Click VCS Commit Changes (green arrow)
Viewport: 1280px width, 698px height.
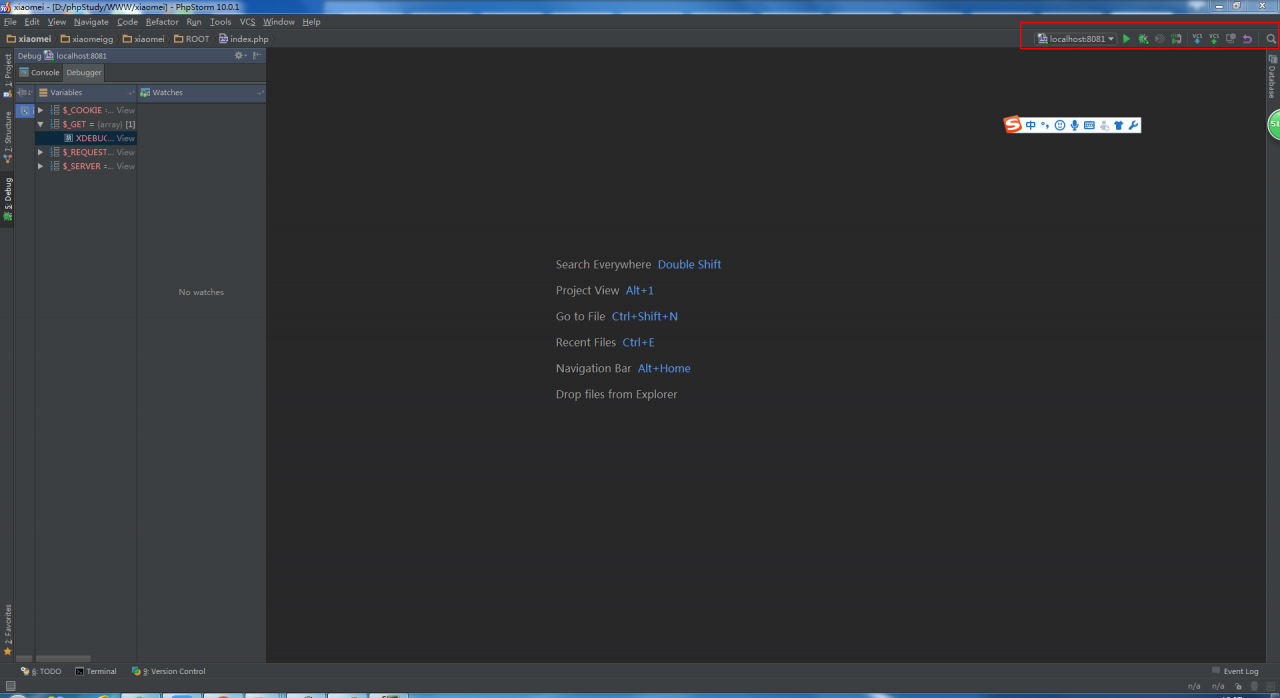[x=1214, y=39]
